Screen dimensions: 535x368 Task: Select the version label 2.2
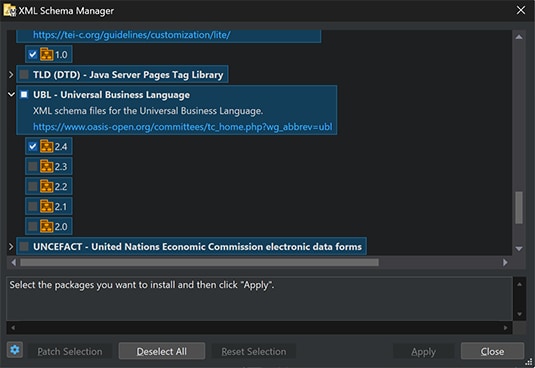[x=61, y=187]
